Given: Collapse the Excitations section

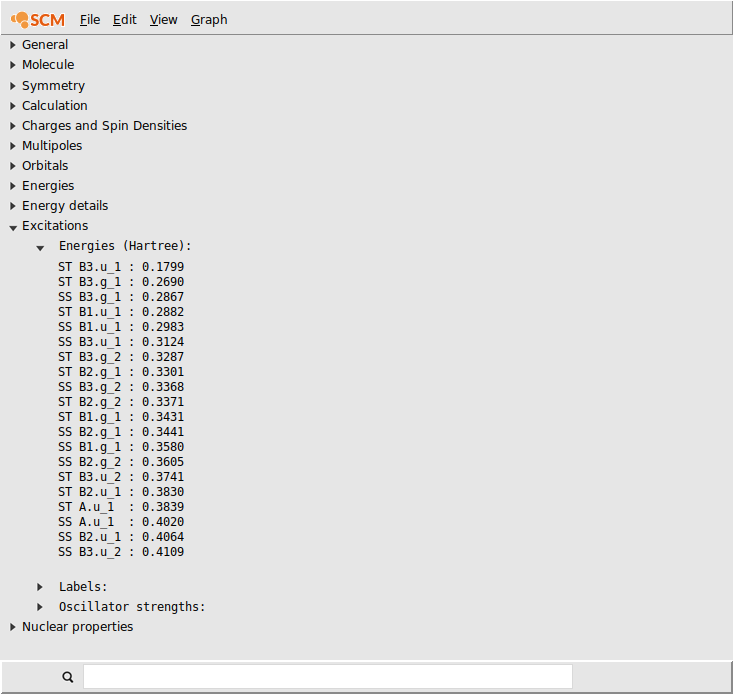Looking at the screenshot, I should click(x=13, y=227).
